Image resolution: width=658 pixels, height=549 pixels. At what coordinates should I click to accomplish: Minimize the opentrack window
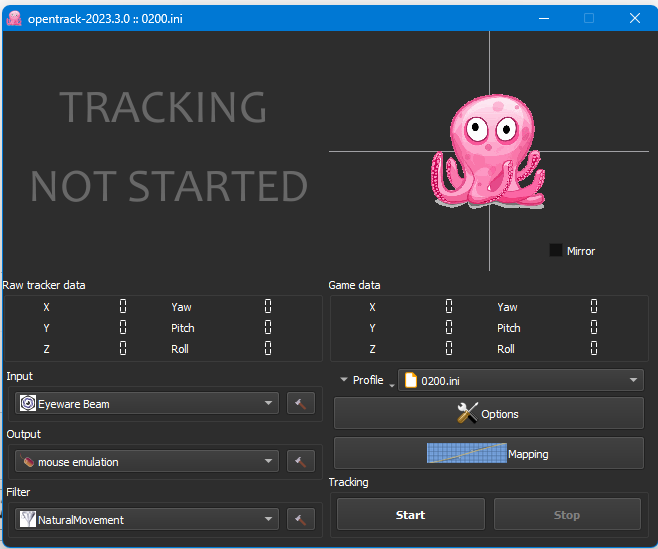(x=543, y=18)
